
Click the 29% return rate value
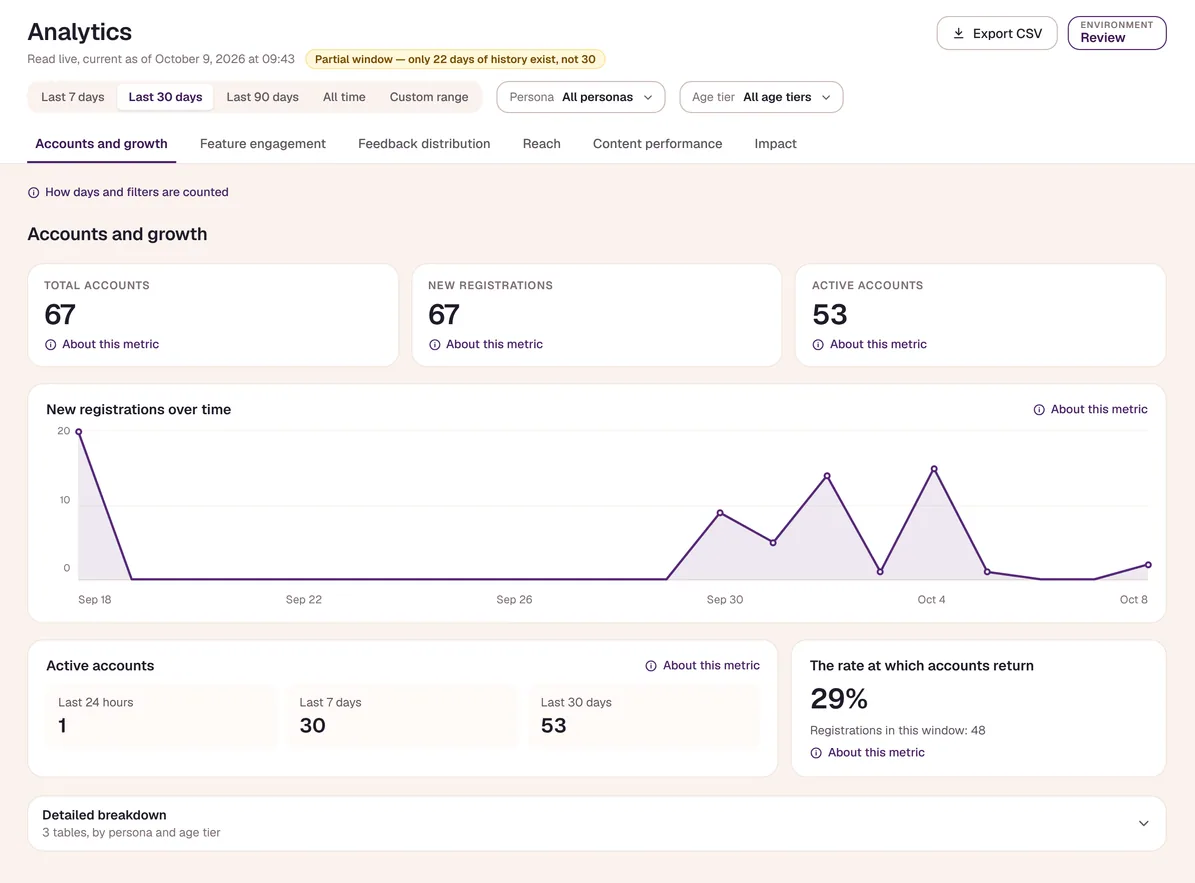coord(838,699)
